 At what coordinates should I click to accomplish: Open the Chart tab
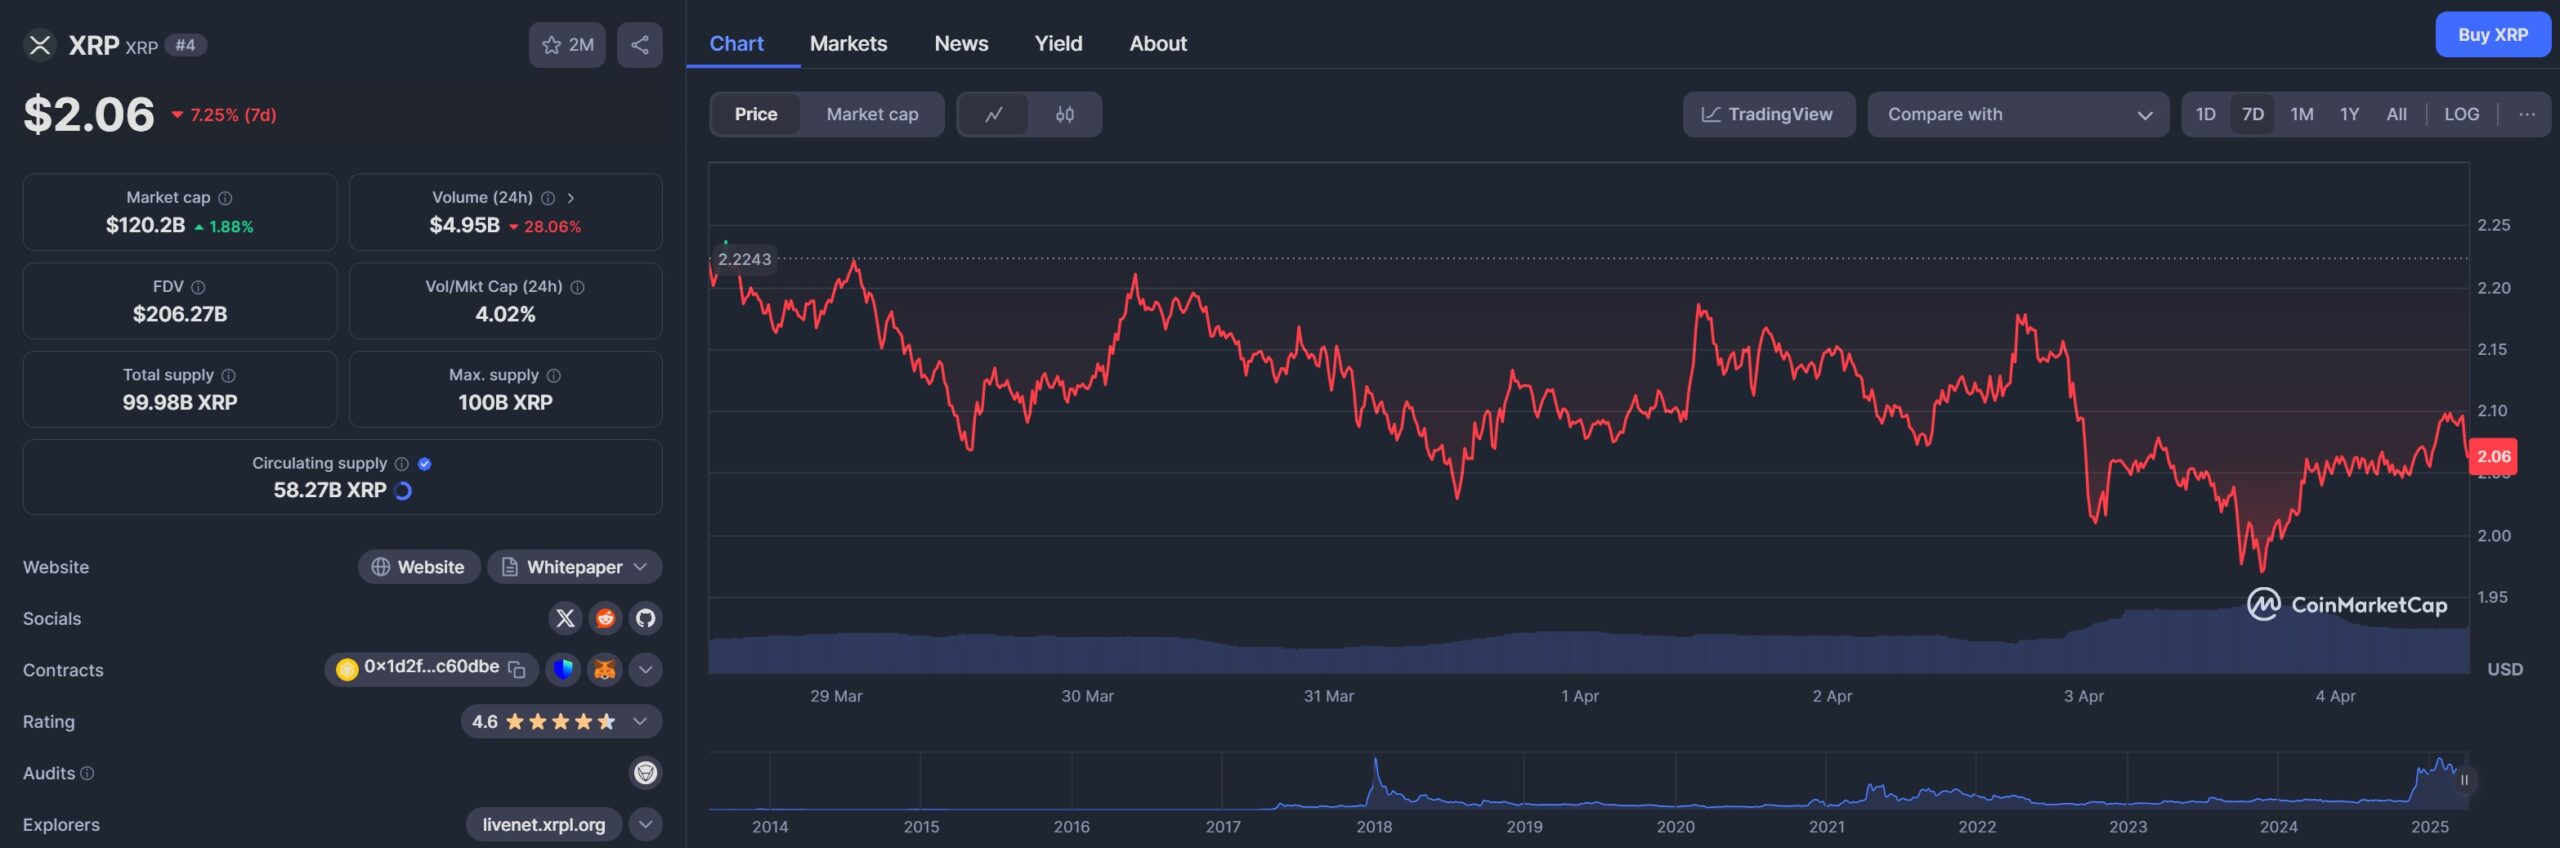coord(736,43)
